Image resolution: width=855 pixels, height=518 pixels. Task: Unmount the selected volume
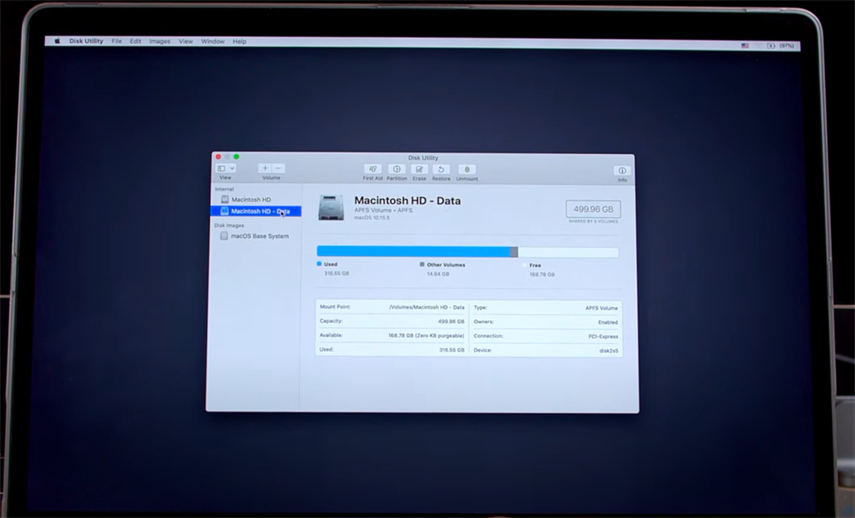(x=467, y=170)
